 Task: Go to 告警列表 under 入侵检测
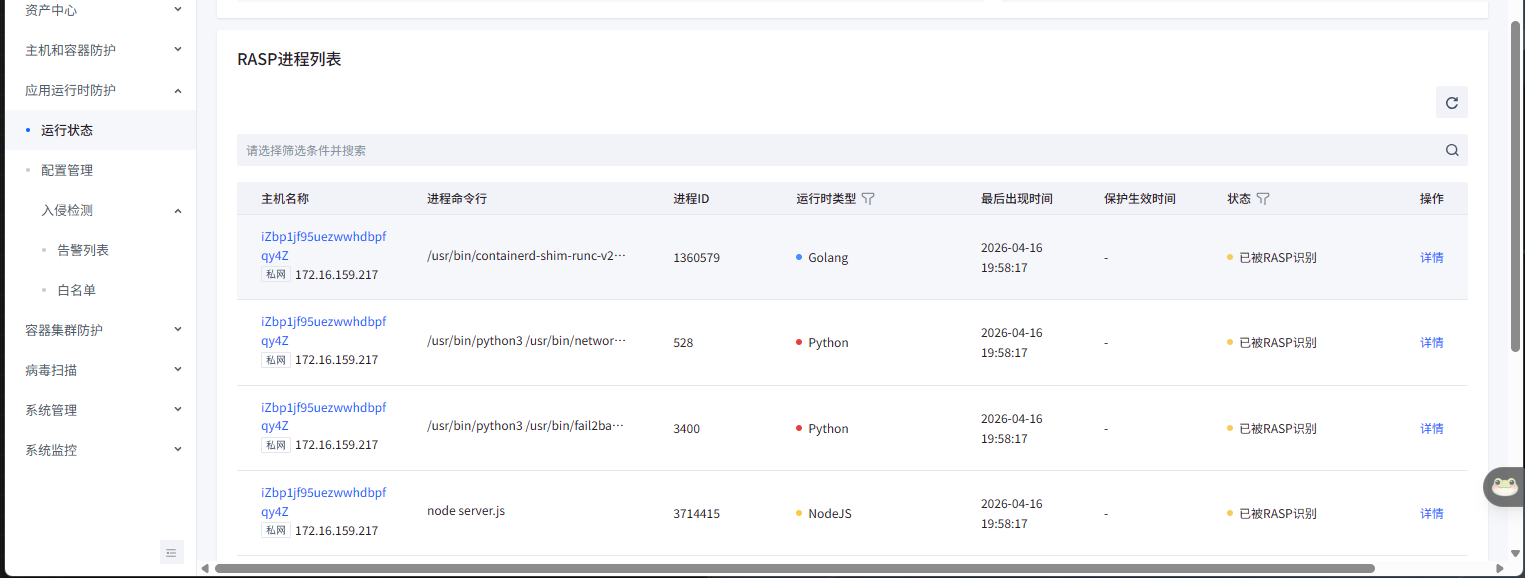click(83, 250)
